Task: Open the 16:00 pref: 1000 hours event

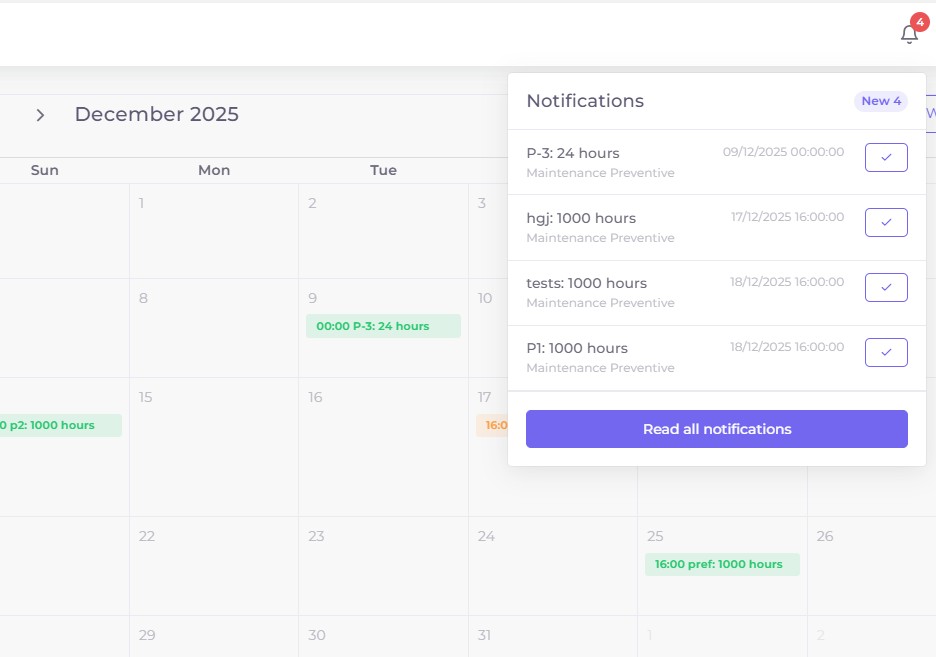Action: [x=722, y=564]
